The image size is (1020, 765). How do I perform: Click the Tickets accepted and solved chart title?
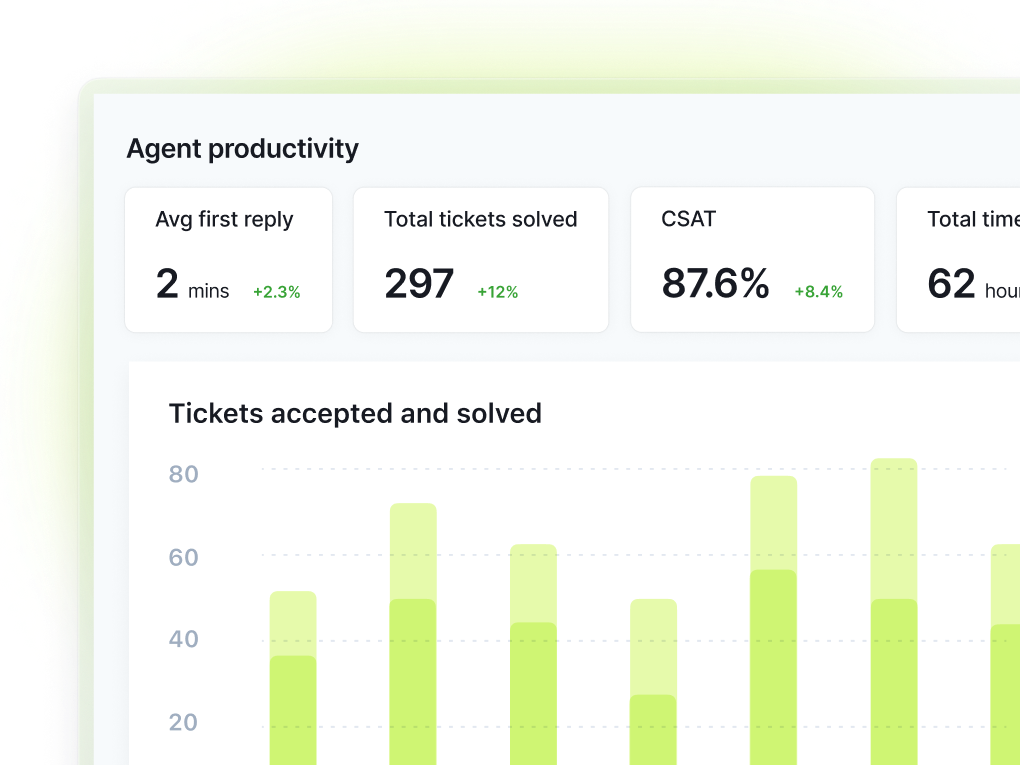[355, 413]
